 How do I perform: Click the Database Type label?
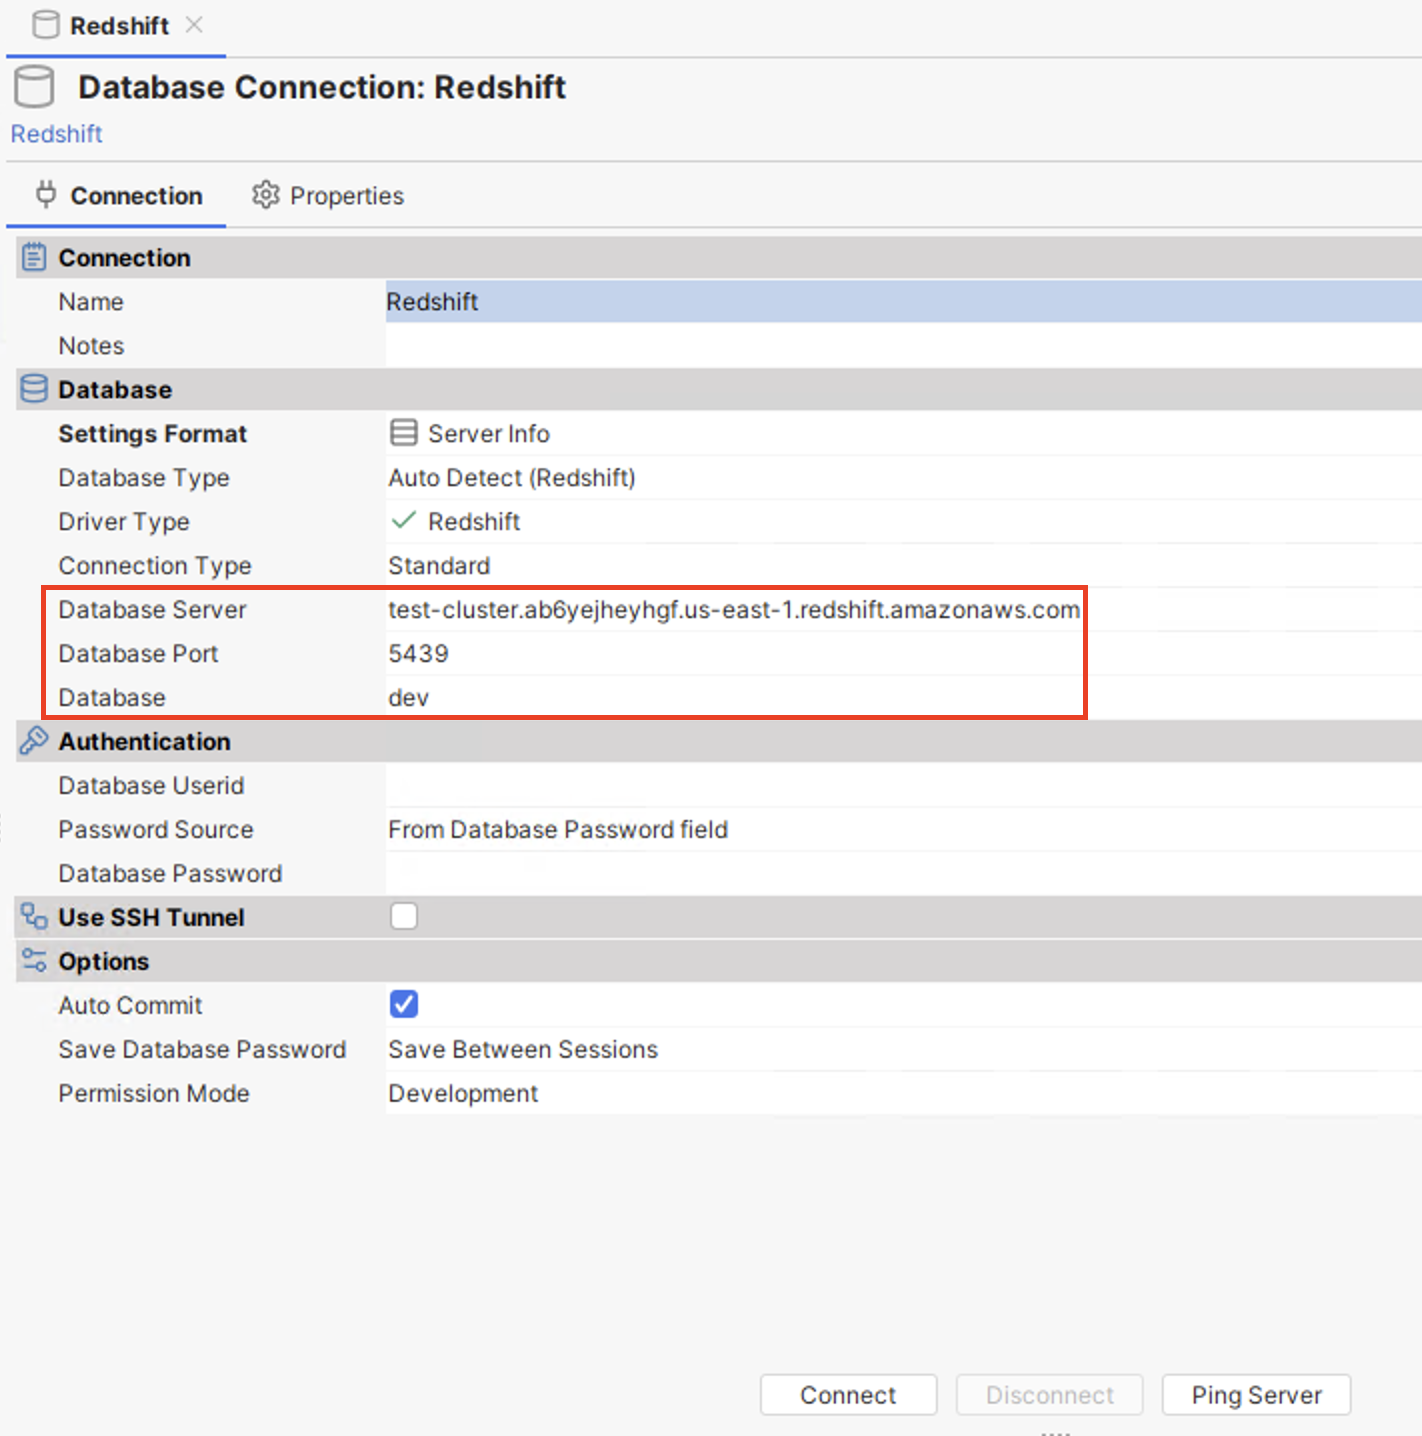click(144, 478)
